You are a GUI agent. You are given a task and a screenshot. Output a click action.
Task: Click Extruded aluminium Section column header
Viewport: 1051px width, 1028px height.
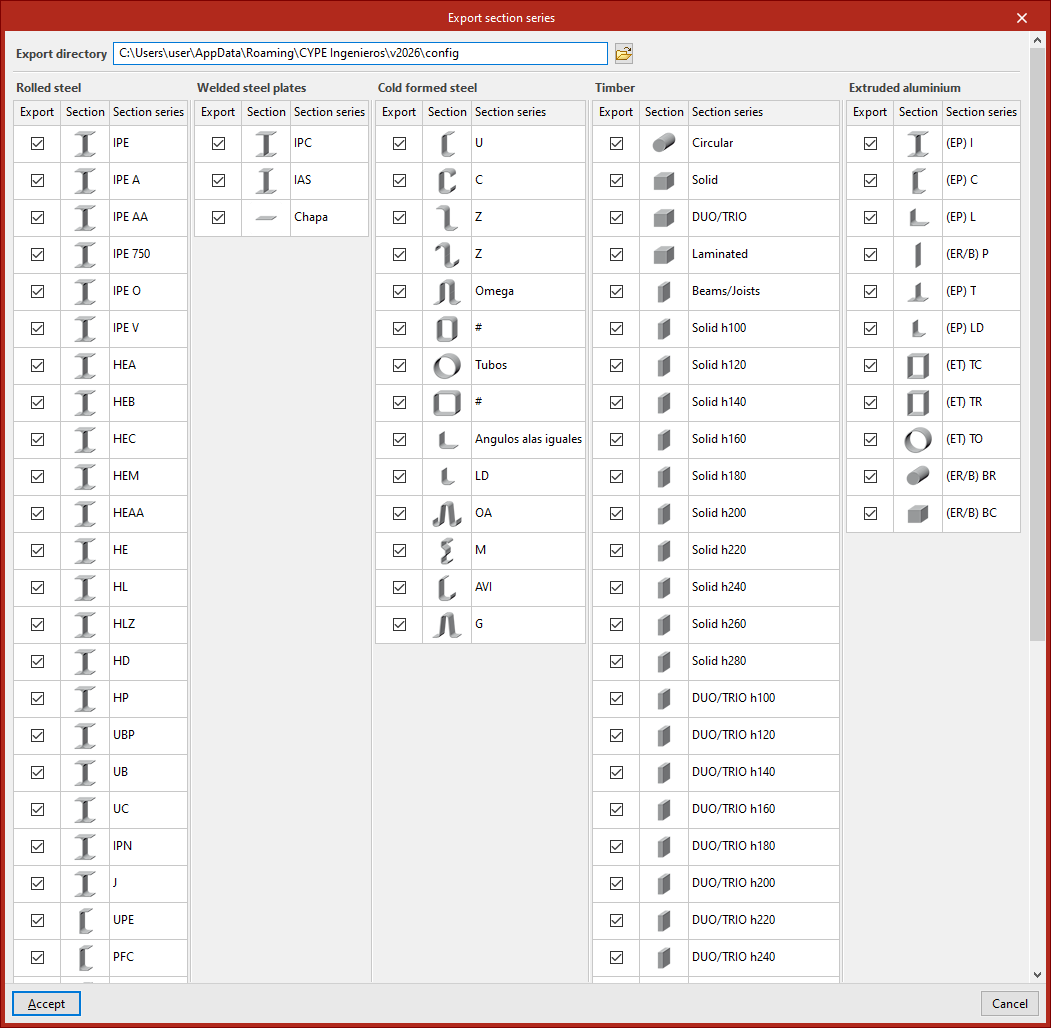[x=918, y=113]
